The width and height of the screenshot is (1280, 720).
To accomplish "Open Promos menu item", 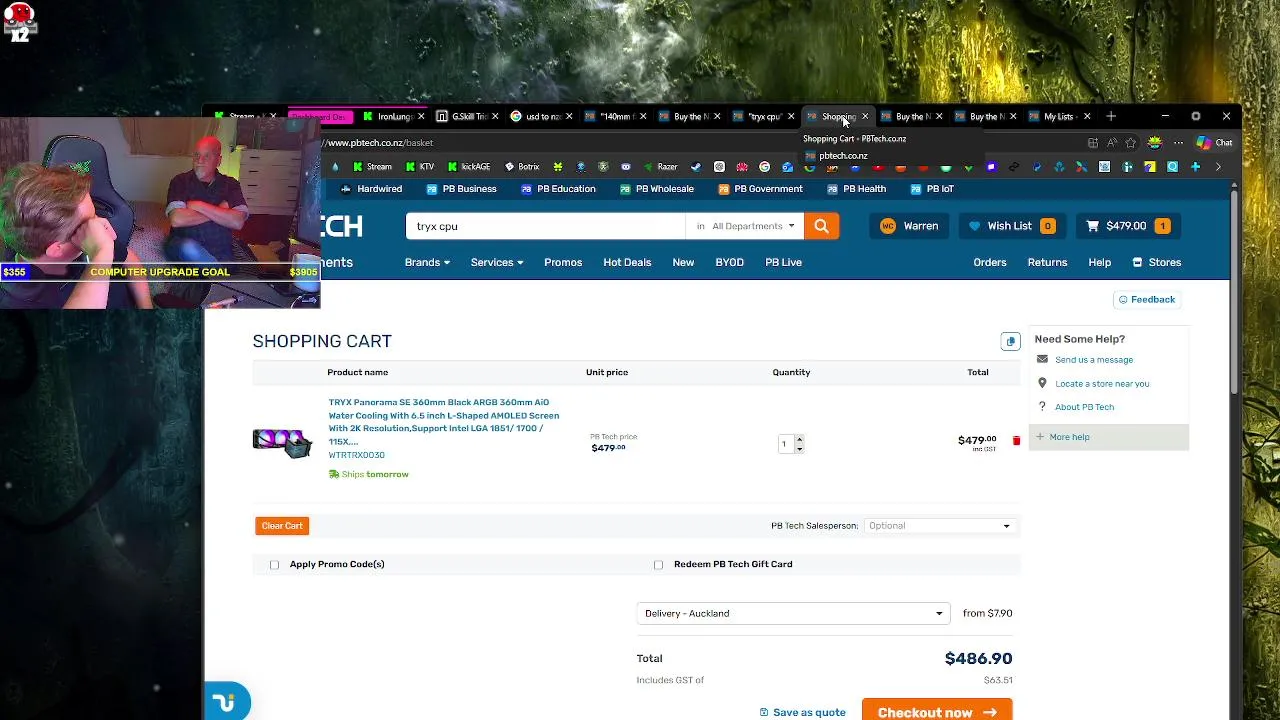I will [x=563, y=262].
